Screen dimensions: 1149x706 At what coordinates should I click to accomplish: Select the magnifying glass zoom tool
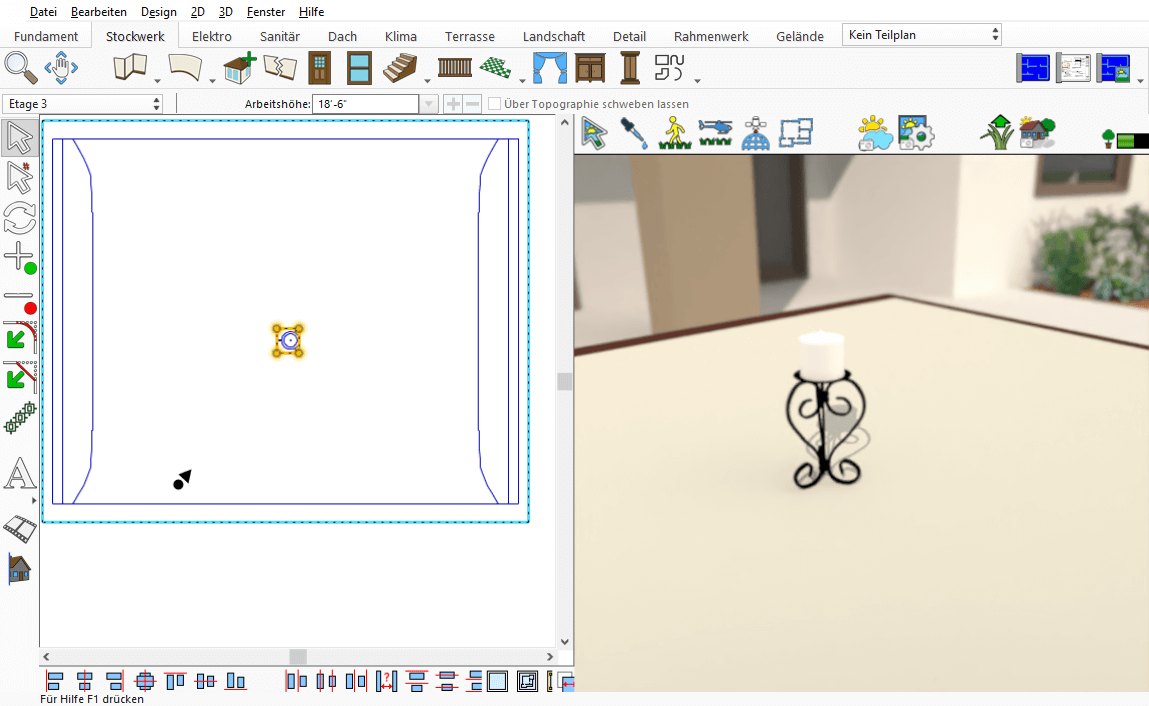click(20, 68)
